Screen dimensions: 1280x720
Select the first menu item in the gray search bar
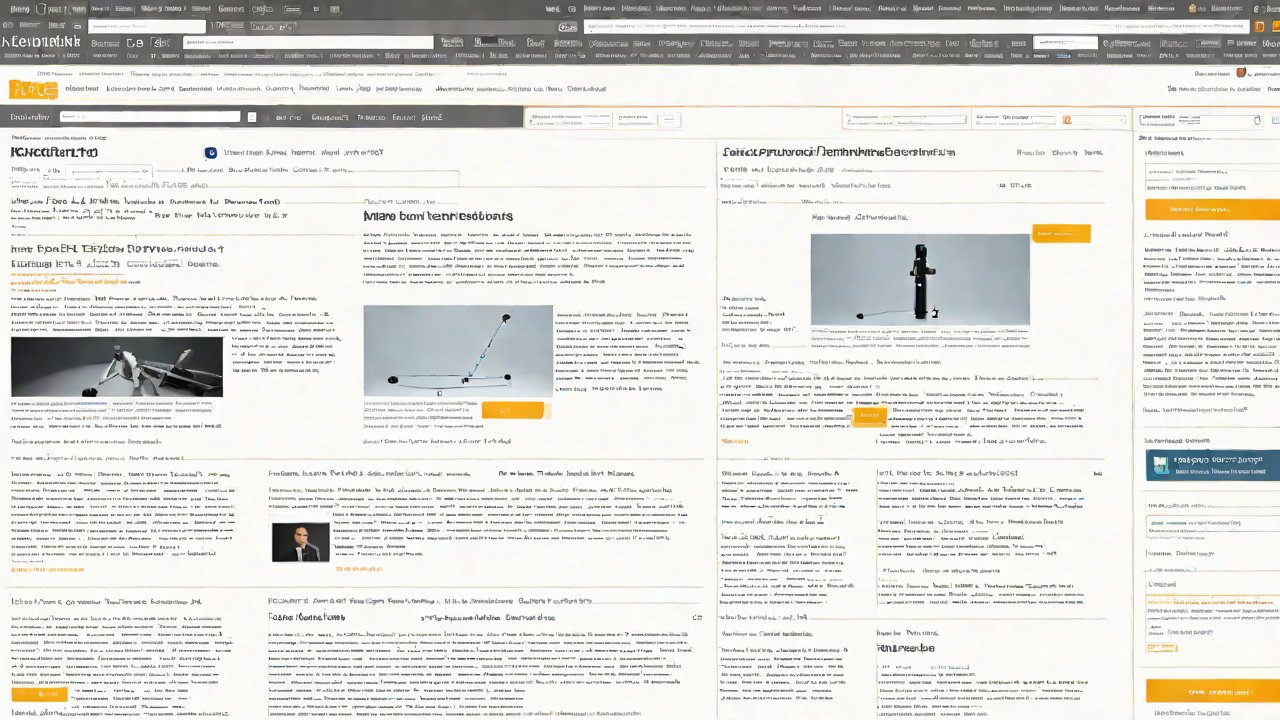pyautogui.click(x=288, y=117)
